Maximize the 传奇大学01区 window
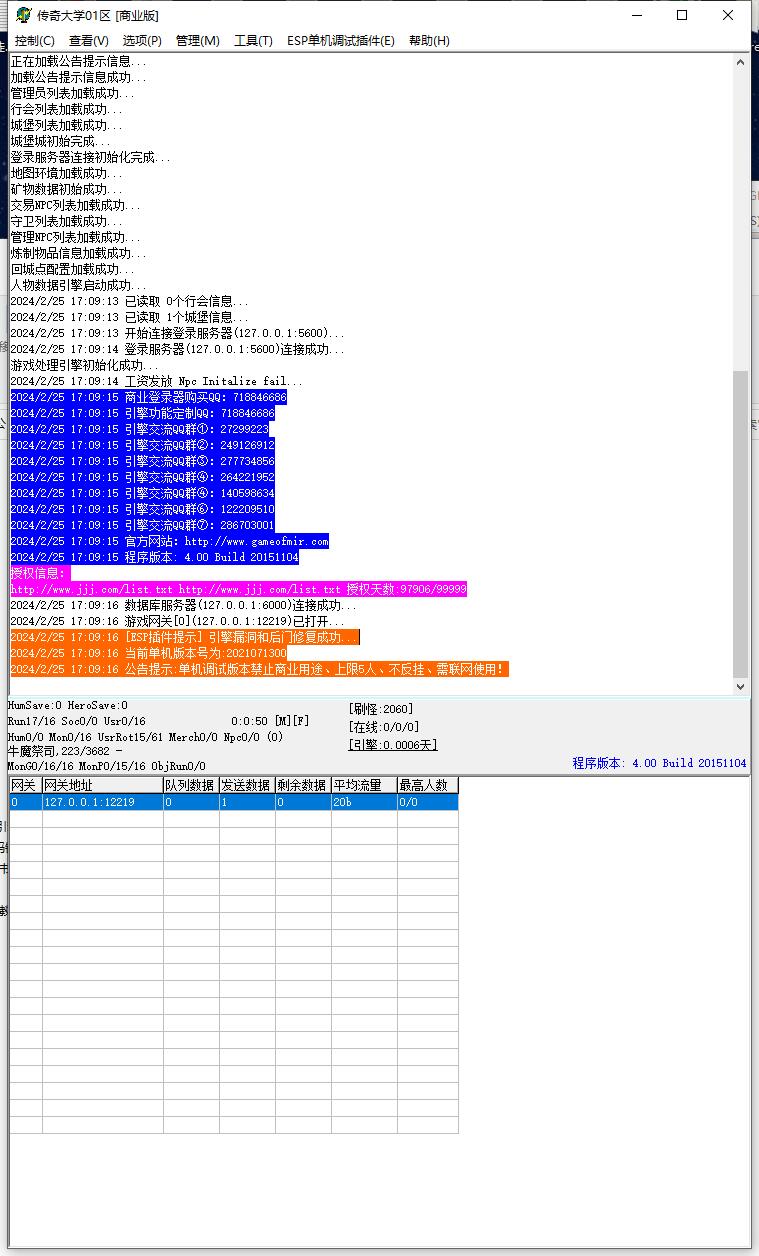 tap(682, 15)
